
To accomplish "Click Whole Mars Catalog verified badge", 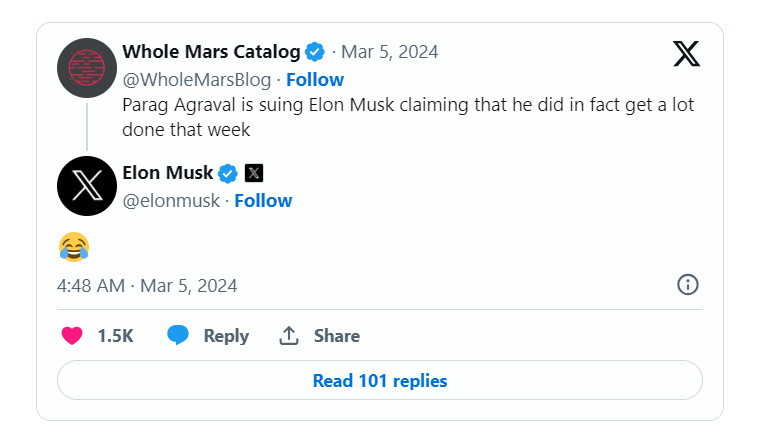I will 315,52.
